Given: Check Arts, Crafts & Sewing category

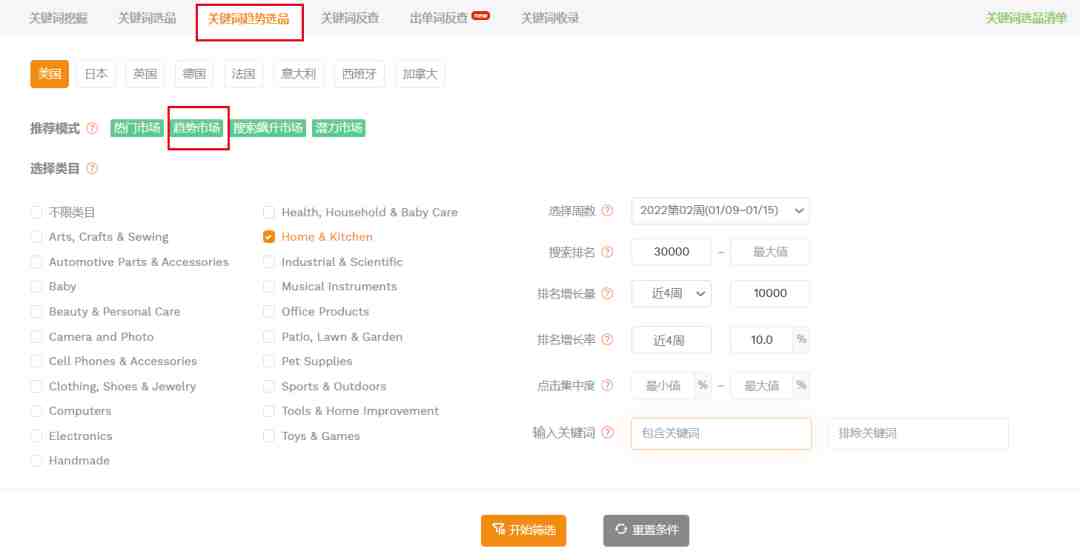Looking at the screenshot, I should (x=37, y=237).
